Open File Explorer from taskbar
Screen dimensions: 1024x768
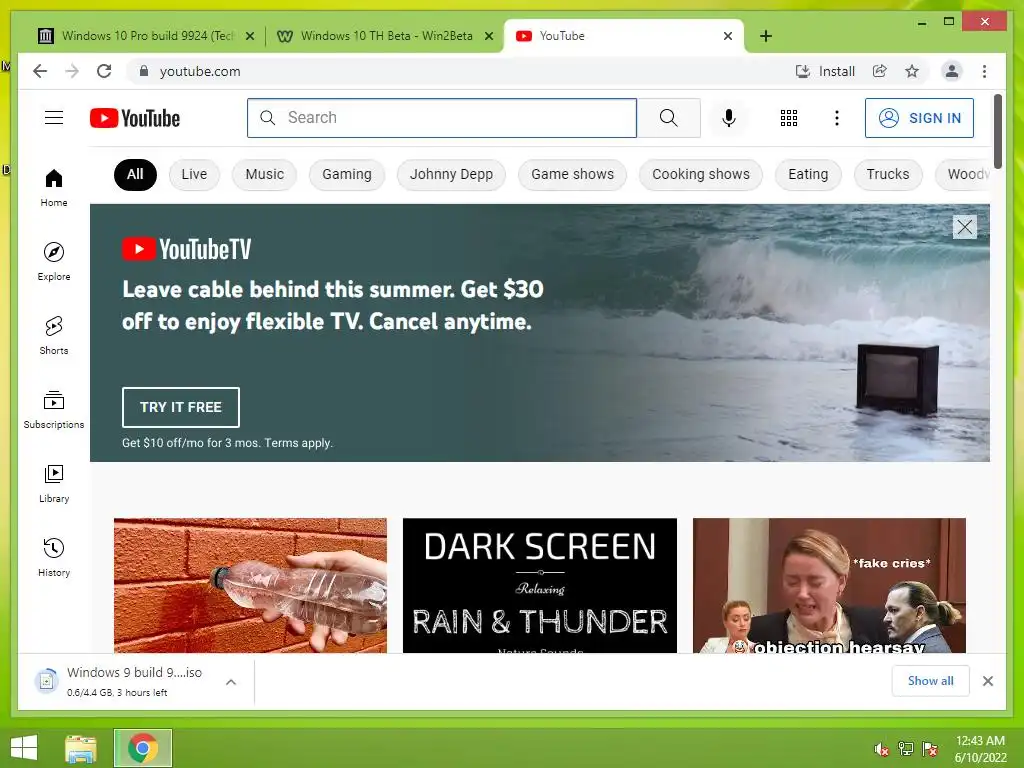[x=80, y=748]
